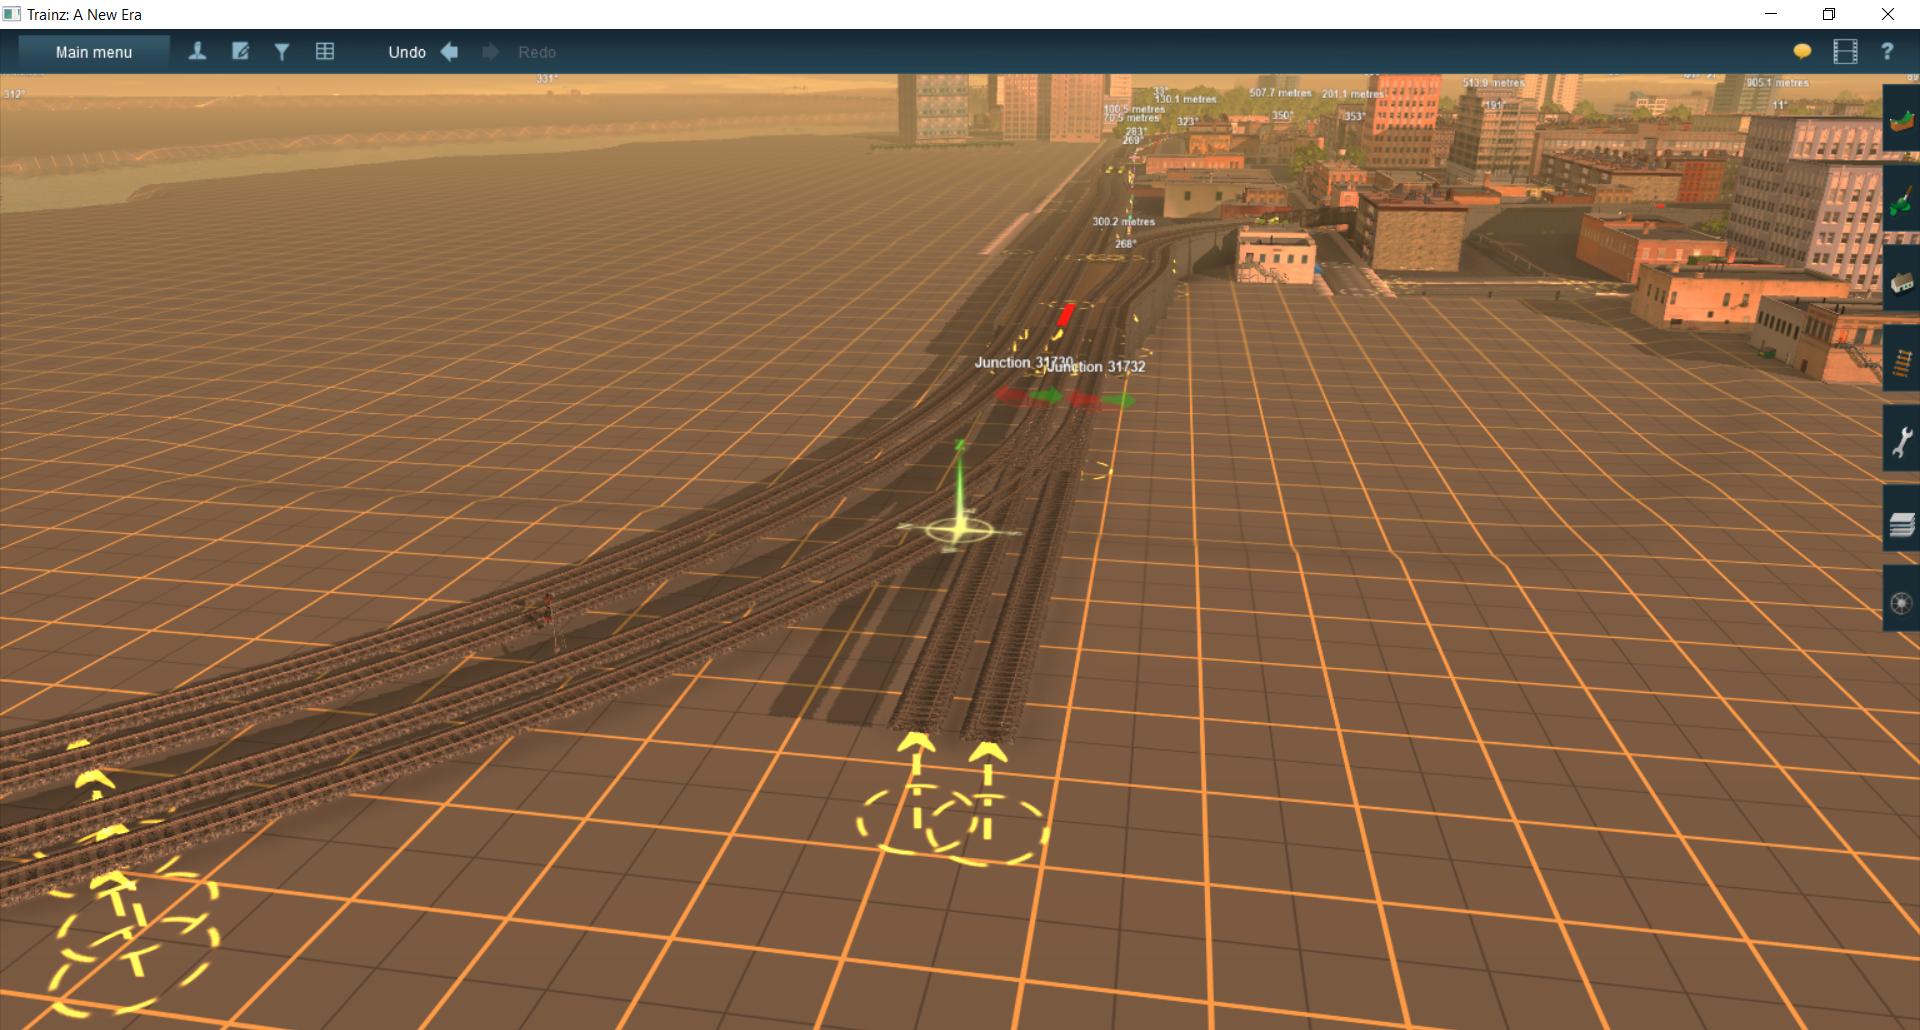
Task: Click the Undo label
Action: click(x=407, y=52)
